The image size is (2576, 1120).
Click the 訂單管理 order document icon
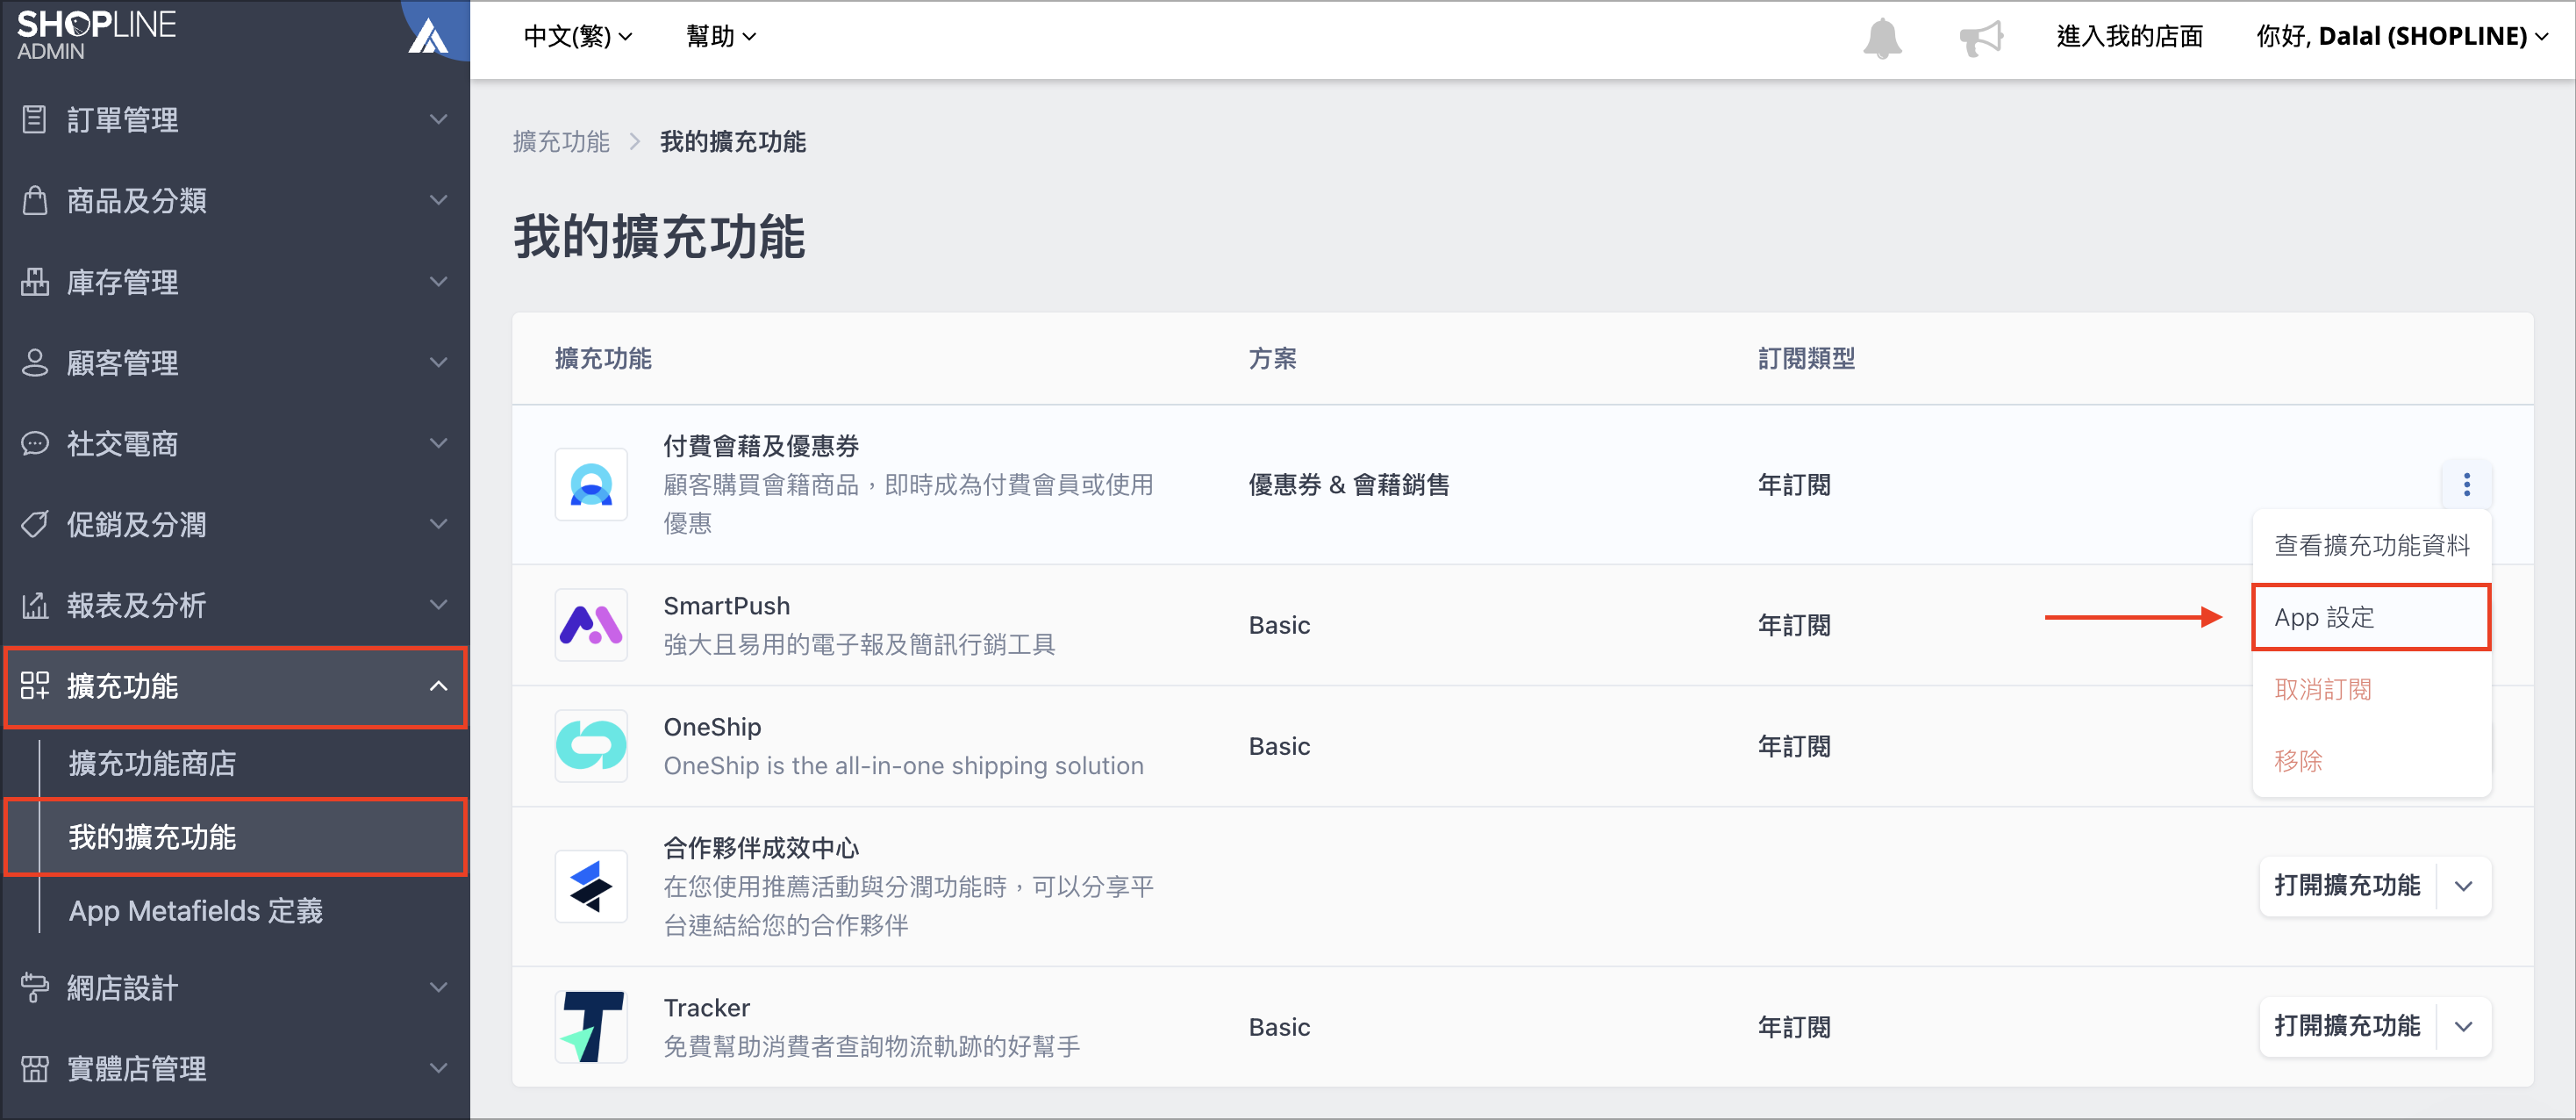pos(34,119)
